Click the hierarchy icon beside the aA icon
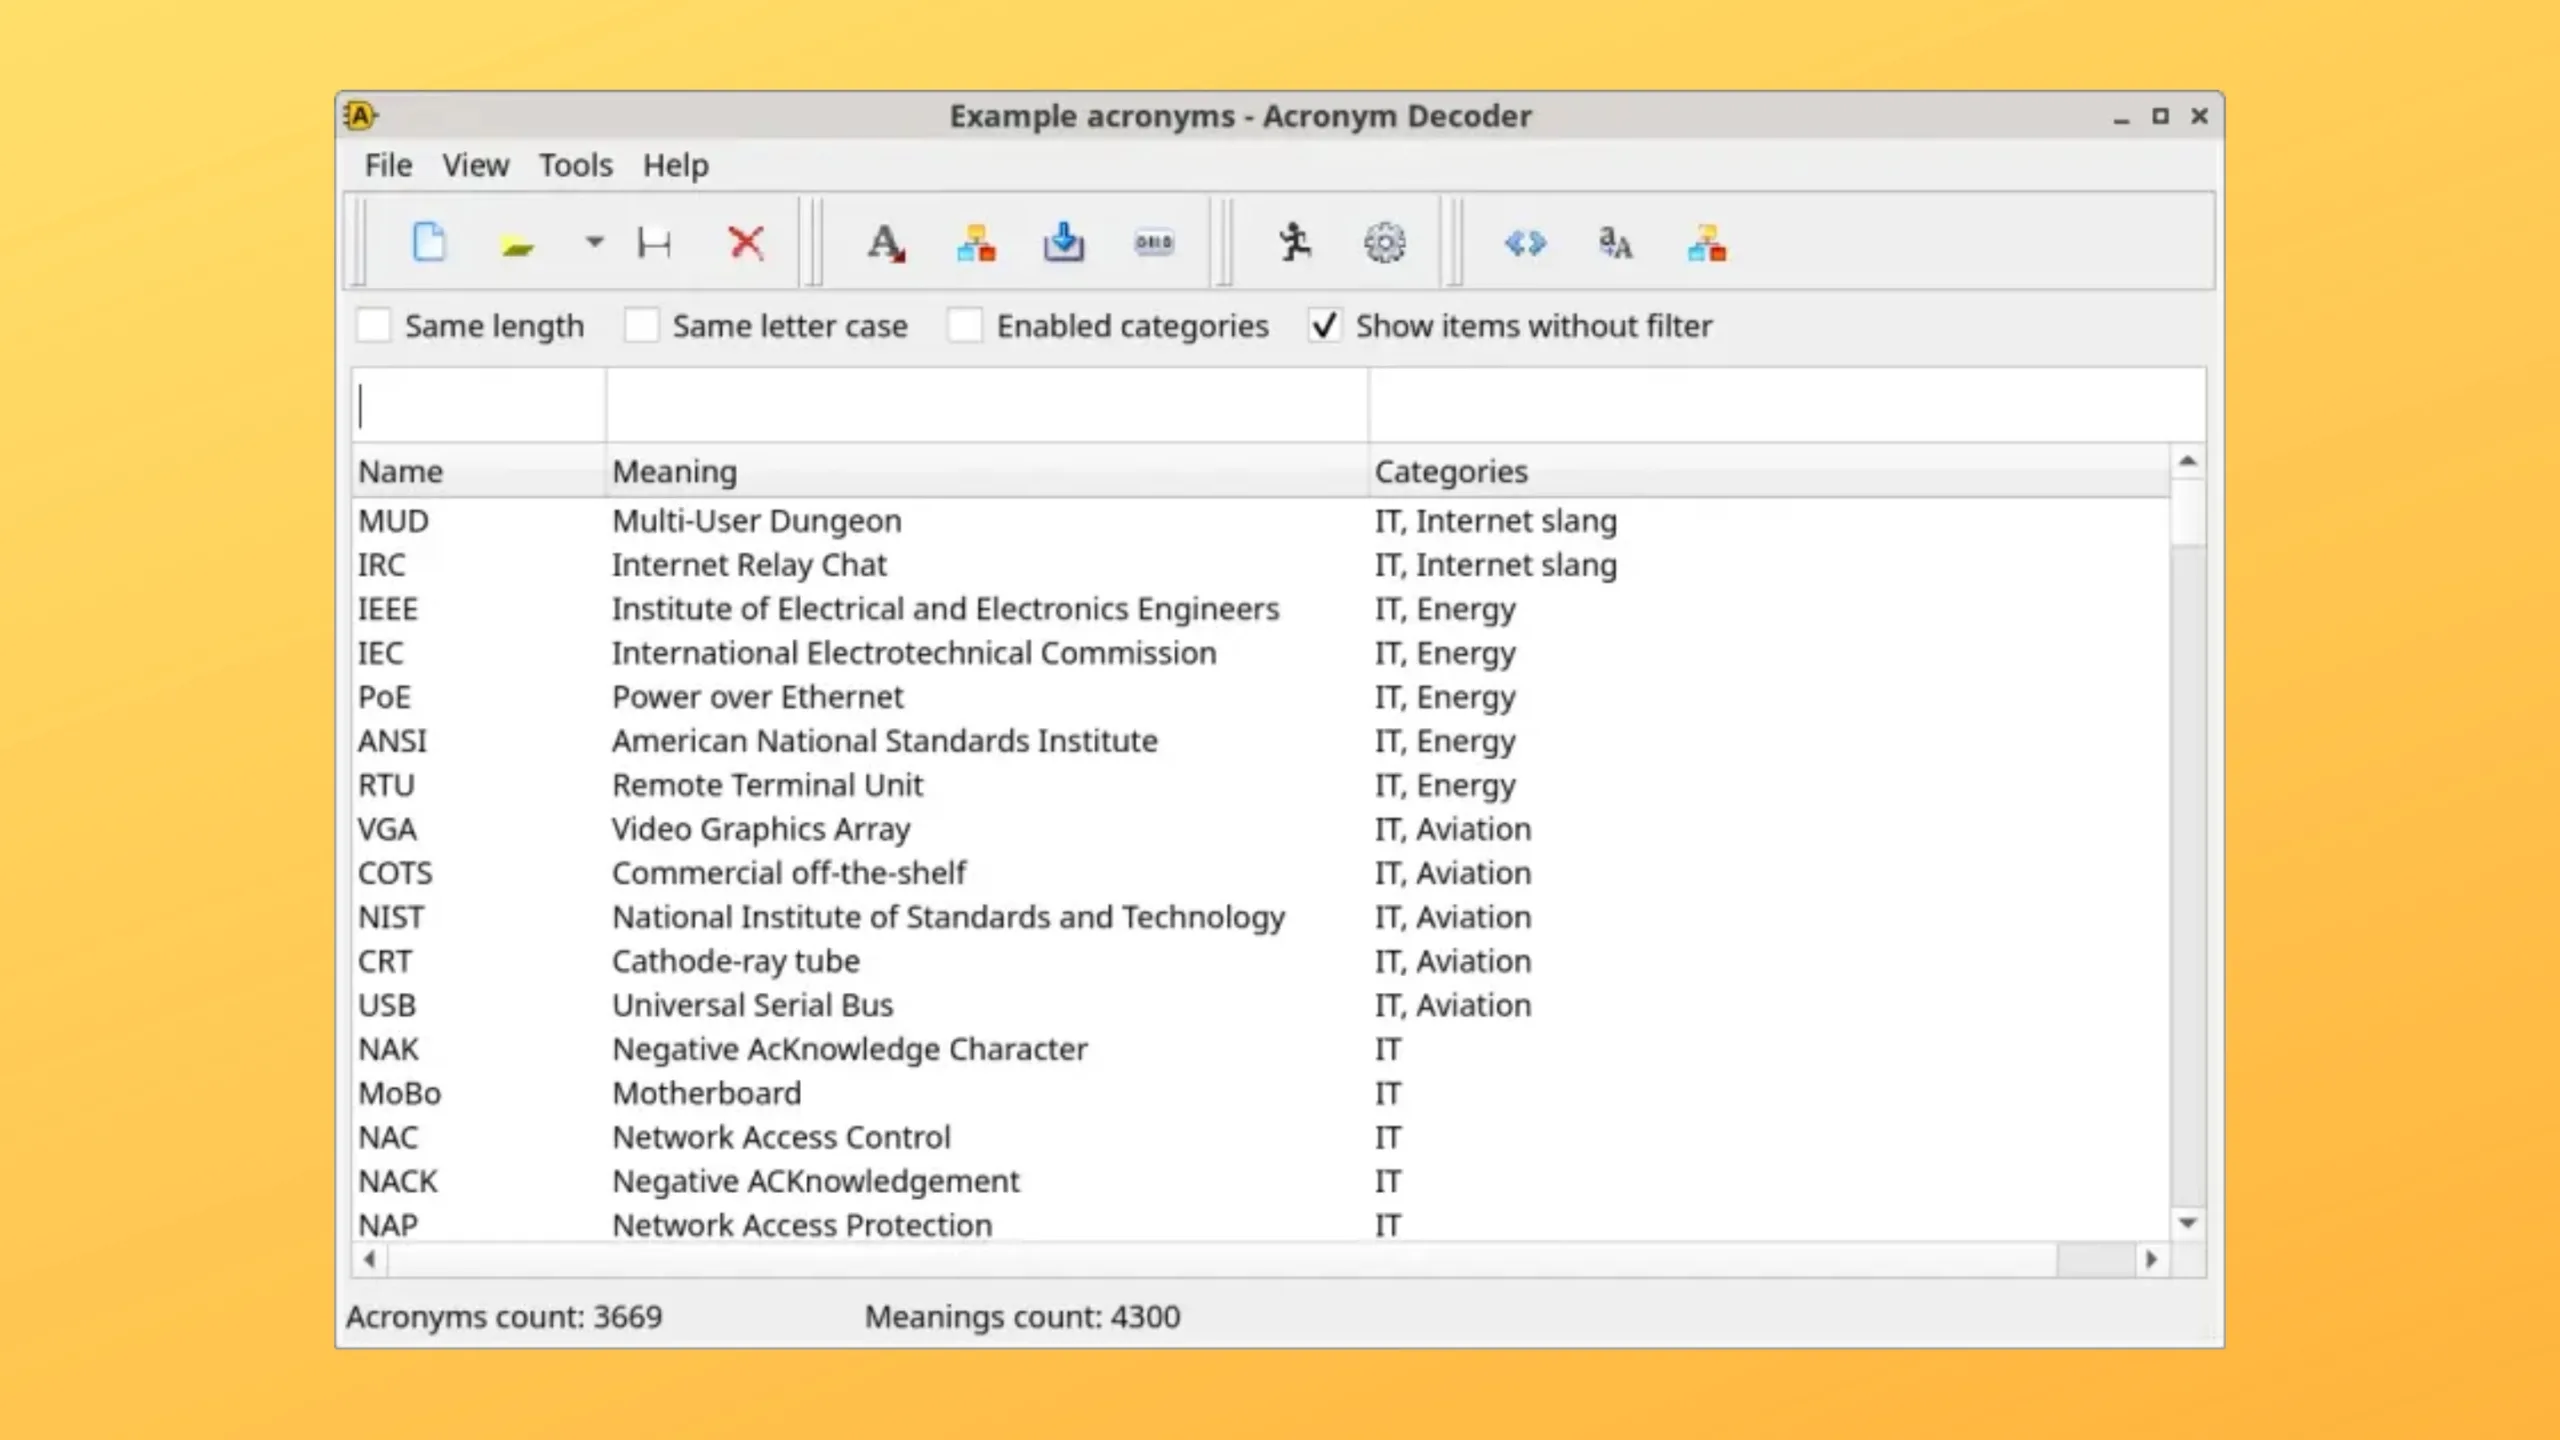This screenshot has height=1440, width=2560. pos(1706,243)
